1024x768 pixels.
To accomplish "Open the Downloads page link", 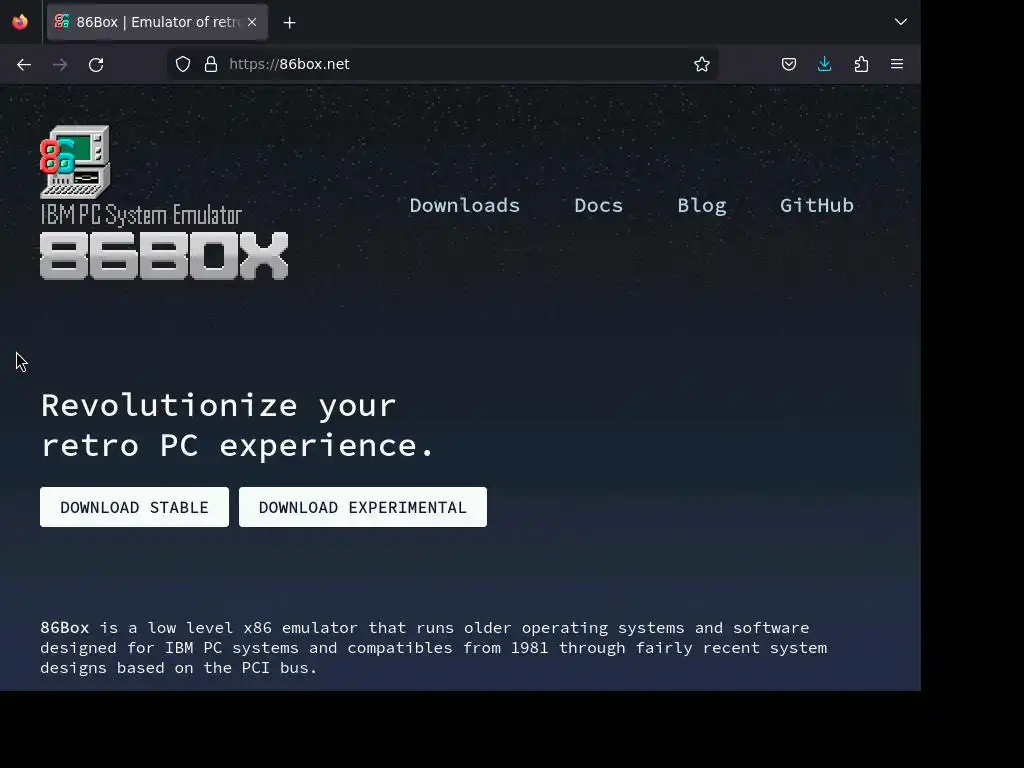I will (x=464, y=206).
